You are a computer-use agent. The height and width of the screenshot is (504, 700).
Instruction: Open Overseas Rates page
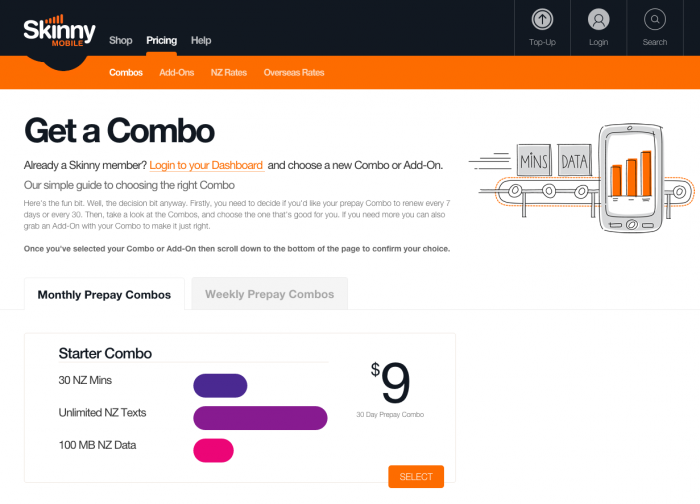(x=294, y=73)
